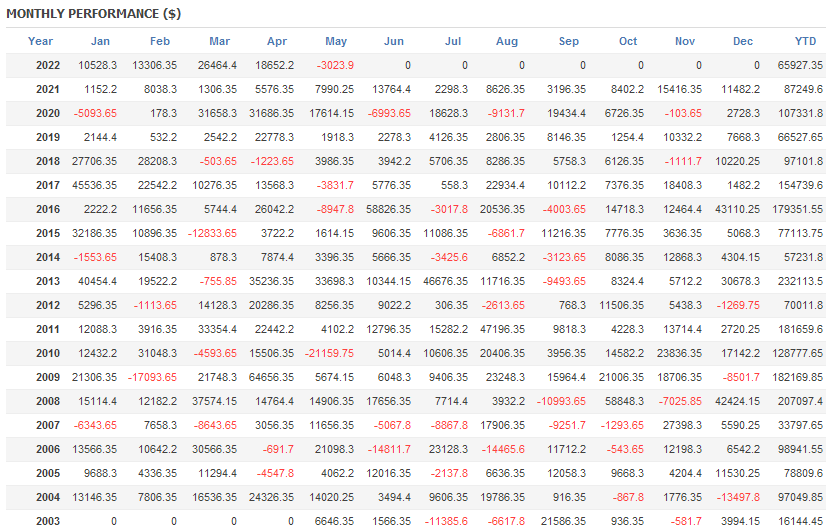837x531 pixels.
Task: Click the Year column header
Action: (x=41, y=41)
